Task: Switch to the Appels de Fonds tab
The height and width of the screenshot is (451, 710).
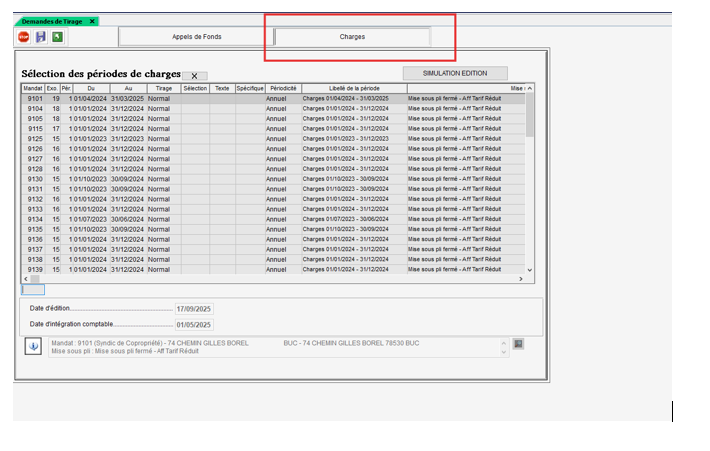Action: [196, 37]
